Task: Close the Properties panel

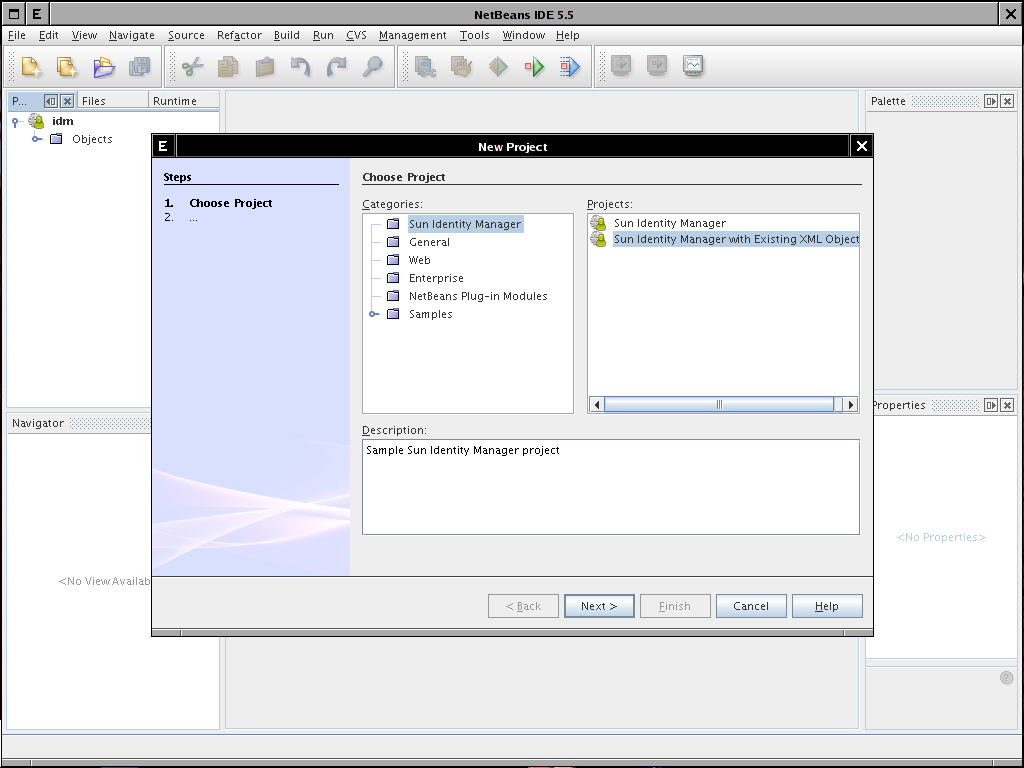Action: tap(1008, 406)
